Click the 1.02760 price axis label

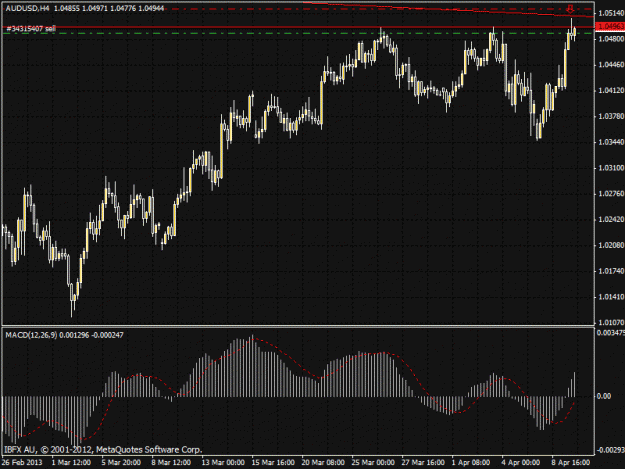[x=611, y=194]
